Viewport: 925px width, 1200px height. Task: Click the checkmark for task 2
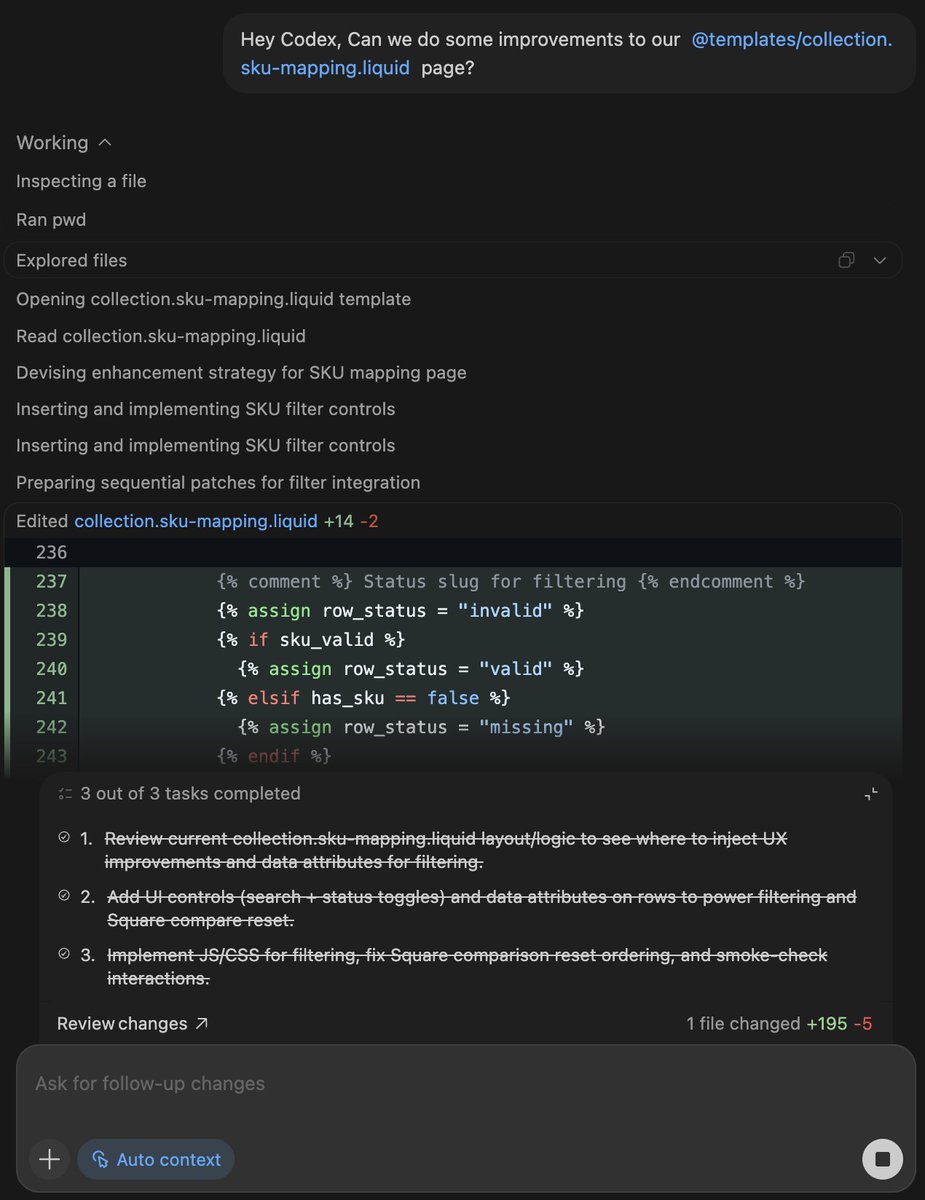[64, 895]
